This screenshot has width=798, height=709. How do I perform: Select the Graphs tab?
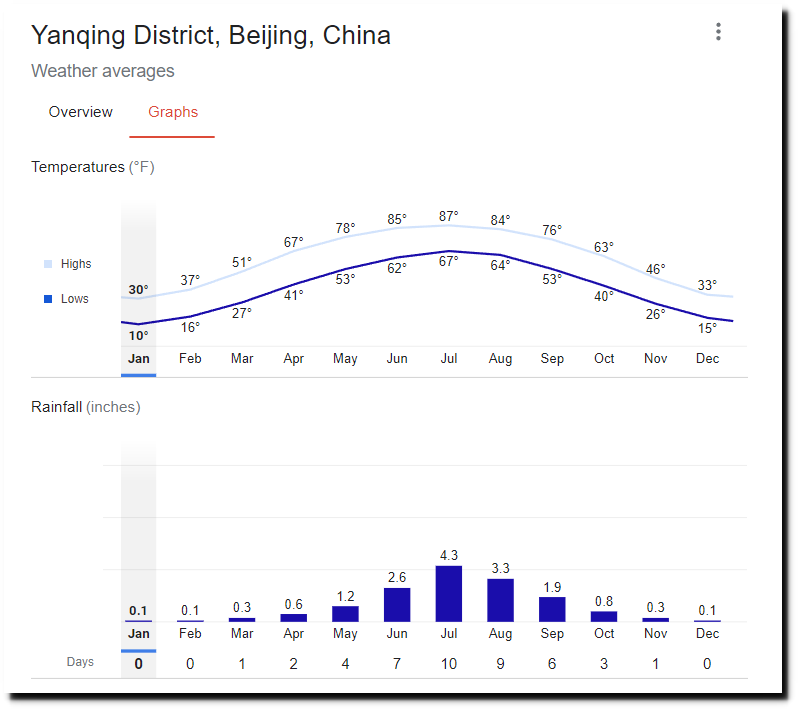click(x=173, y=112)
